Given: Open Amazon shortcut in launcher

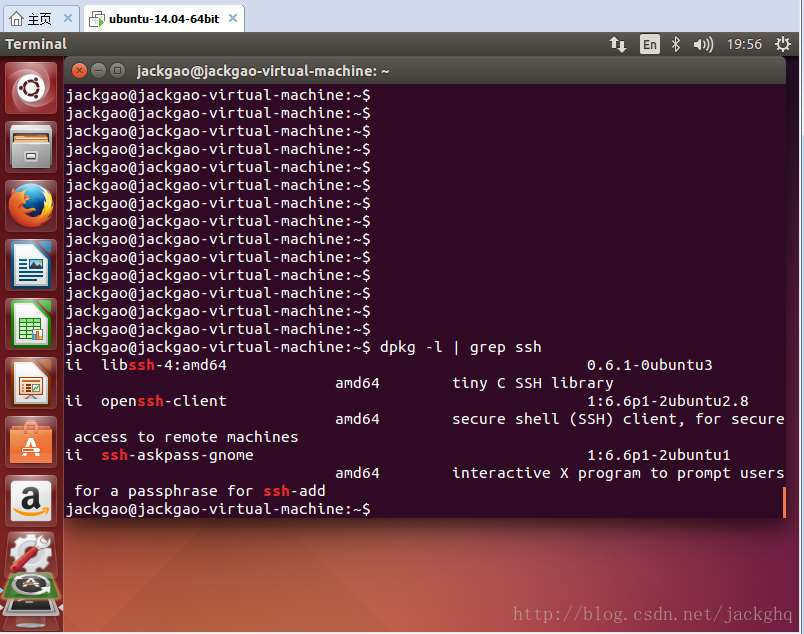Looking at the screenshot, I should click(x=31, y=500).
